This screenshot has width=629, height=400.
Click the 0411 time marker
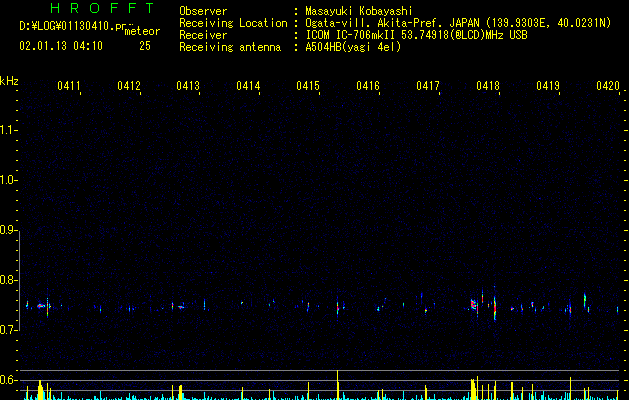coord(69,86)
